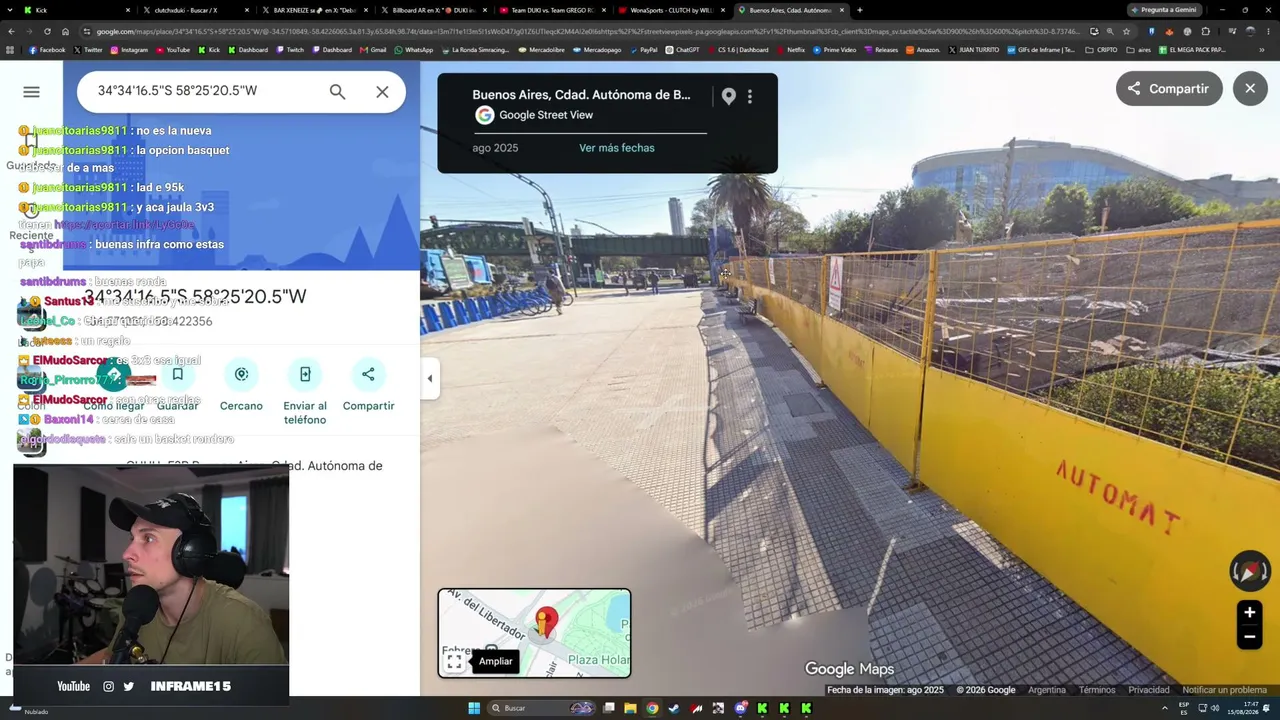1280x720 pixels.
Task: Open the Instagram bookmark
Action: click(x=129, y=50)
